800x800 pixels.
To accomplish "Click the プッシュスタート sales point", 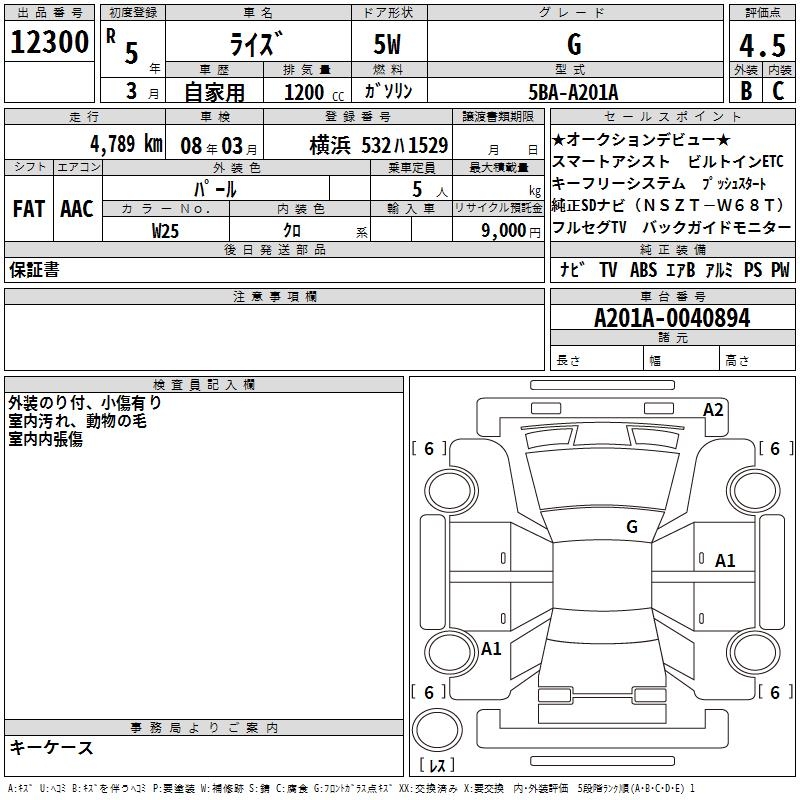I will coord(734,183).
